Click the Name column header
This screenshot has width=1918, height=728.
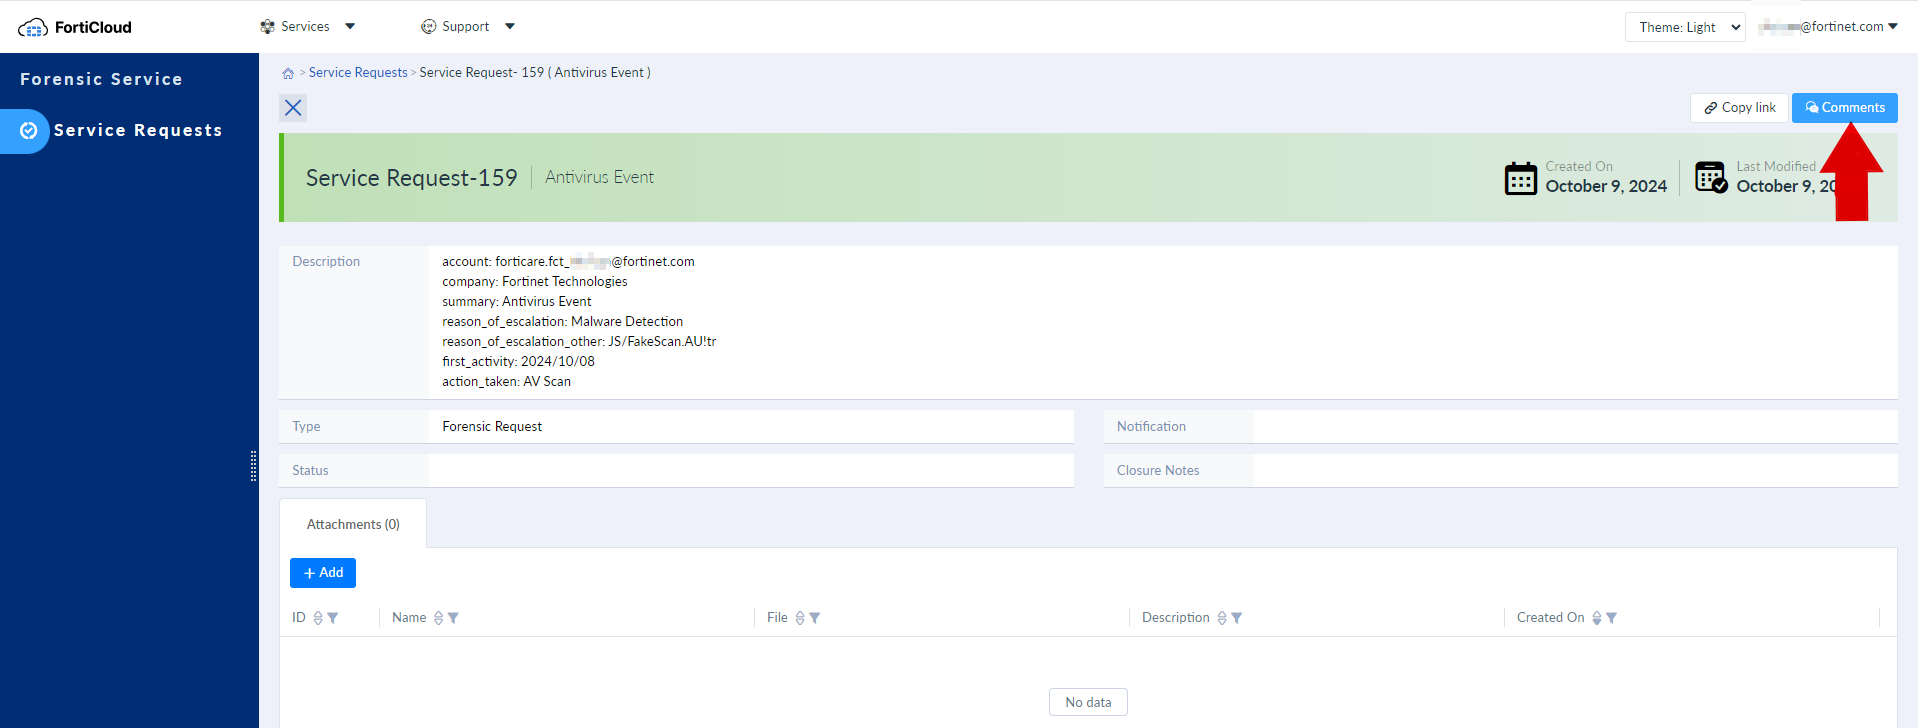409,618
